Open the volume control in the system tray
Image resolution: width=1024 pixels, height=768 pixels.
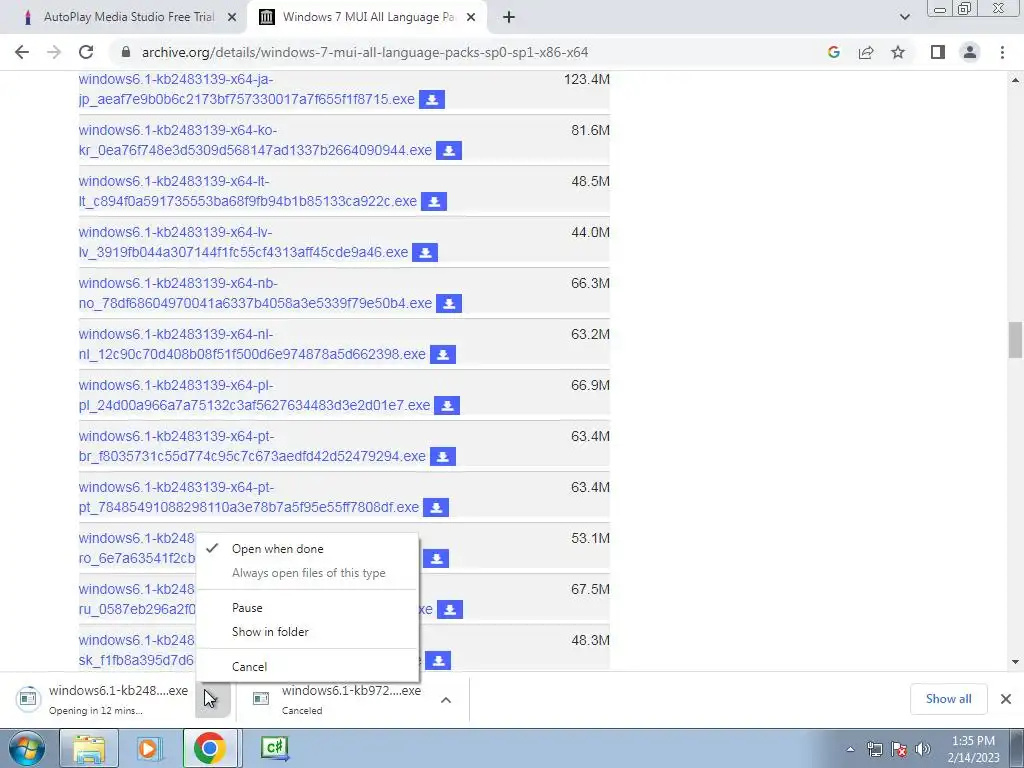point(923,749)
